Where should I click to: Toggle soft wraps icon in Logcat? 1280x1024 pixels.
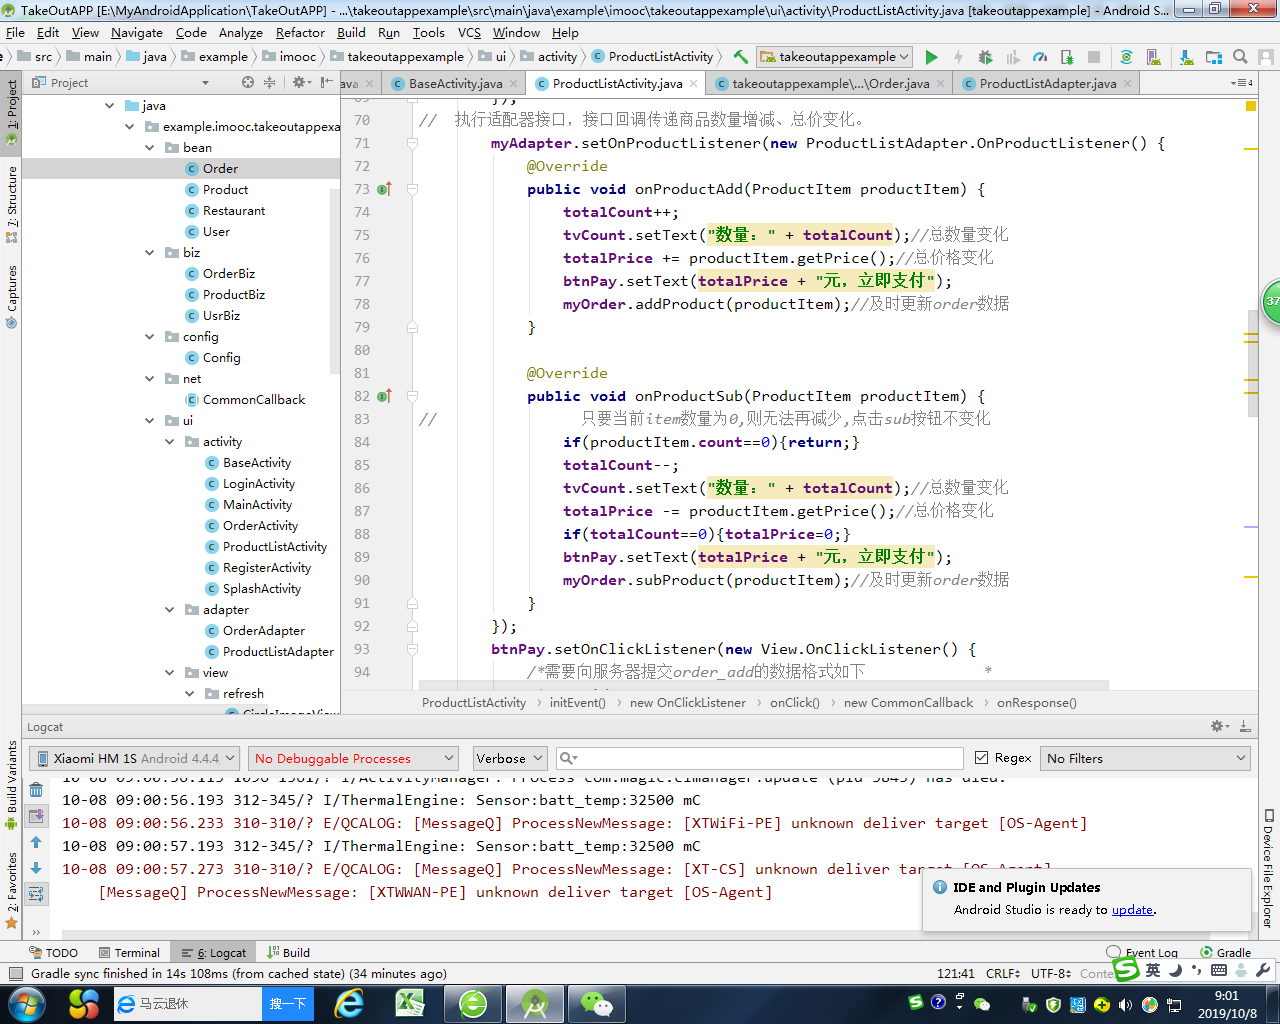36,894
